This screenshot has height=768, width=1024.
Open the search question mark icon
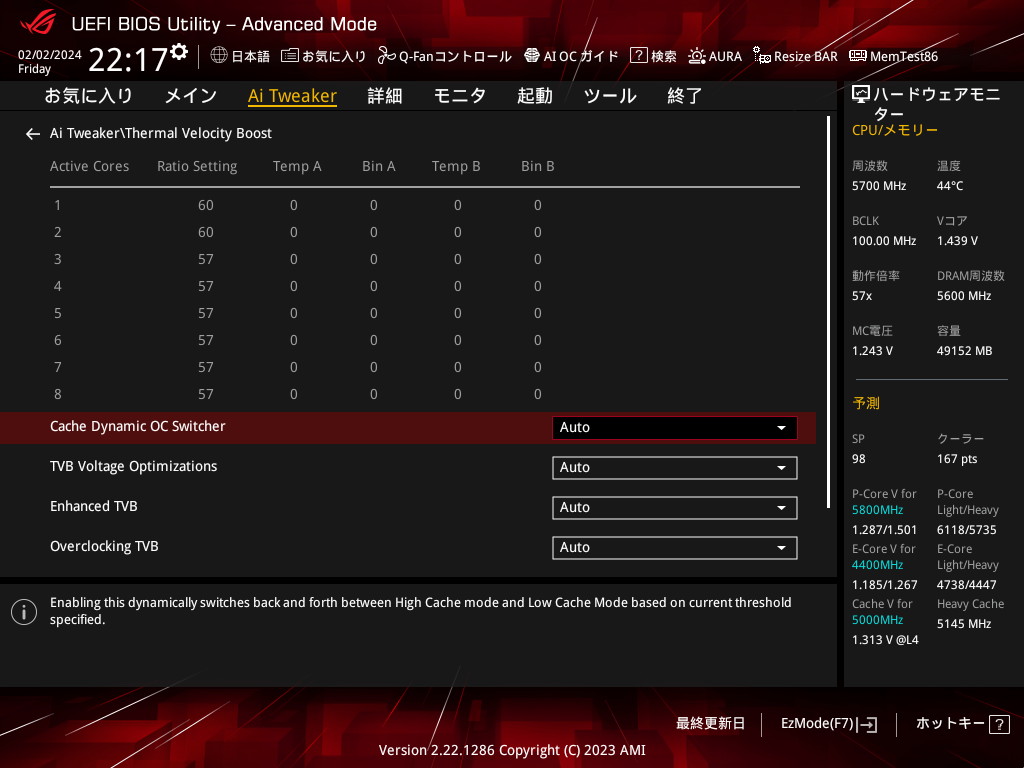(638, 56)
